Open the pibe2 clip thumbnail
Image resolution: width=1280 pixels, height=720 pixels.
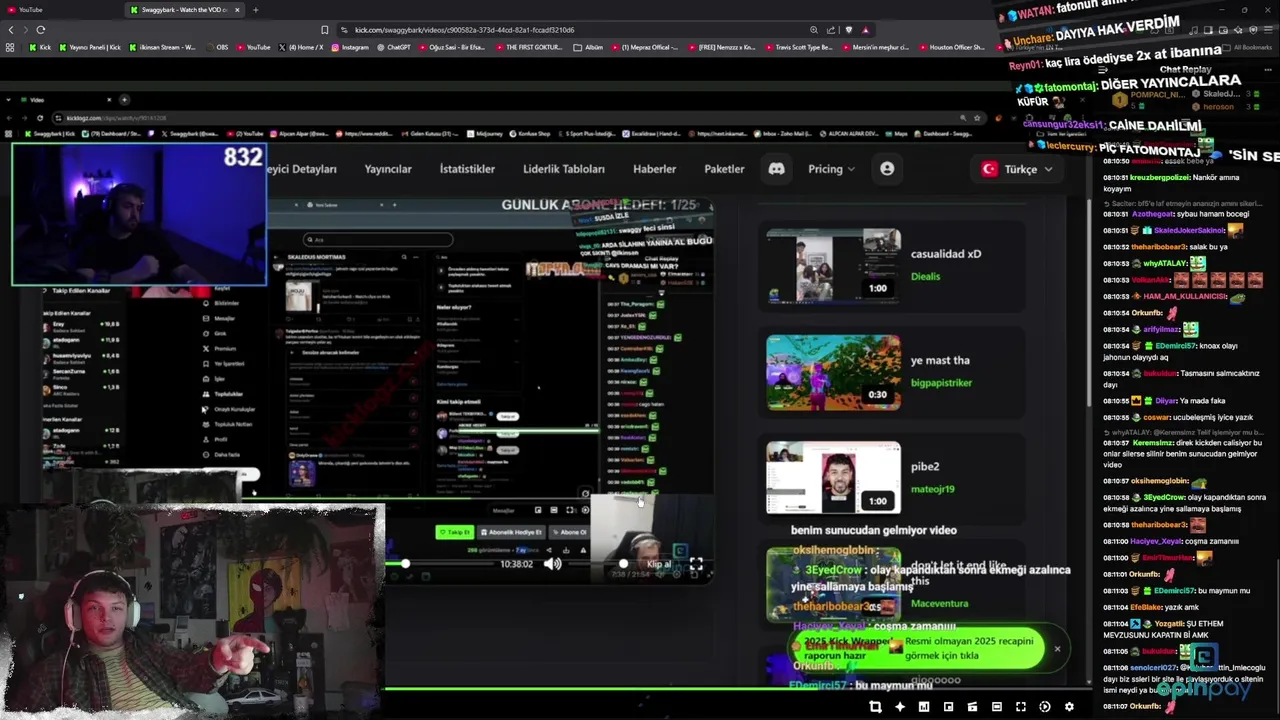tap(833, 478)
